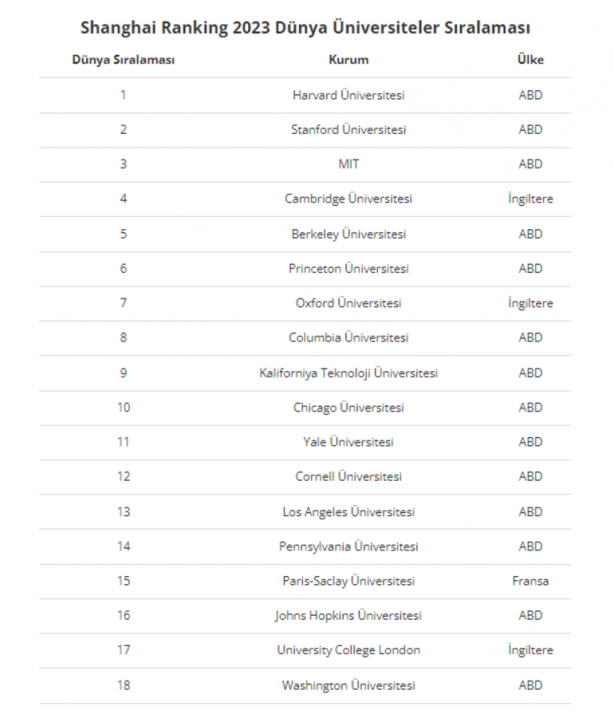Select the MIT row name
This screenshot has width=614, height=714.
click(x=348, y=164)
